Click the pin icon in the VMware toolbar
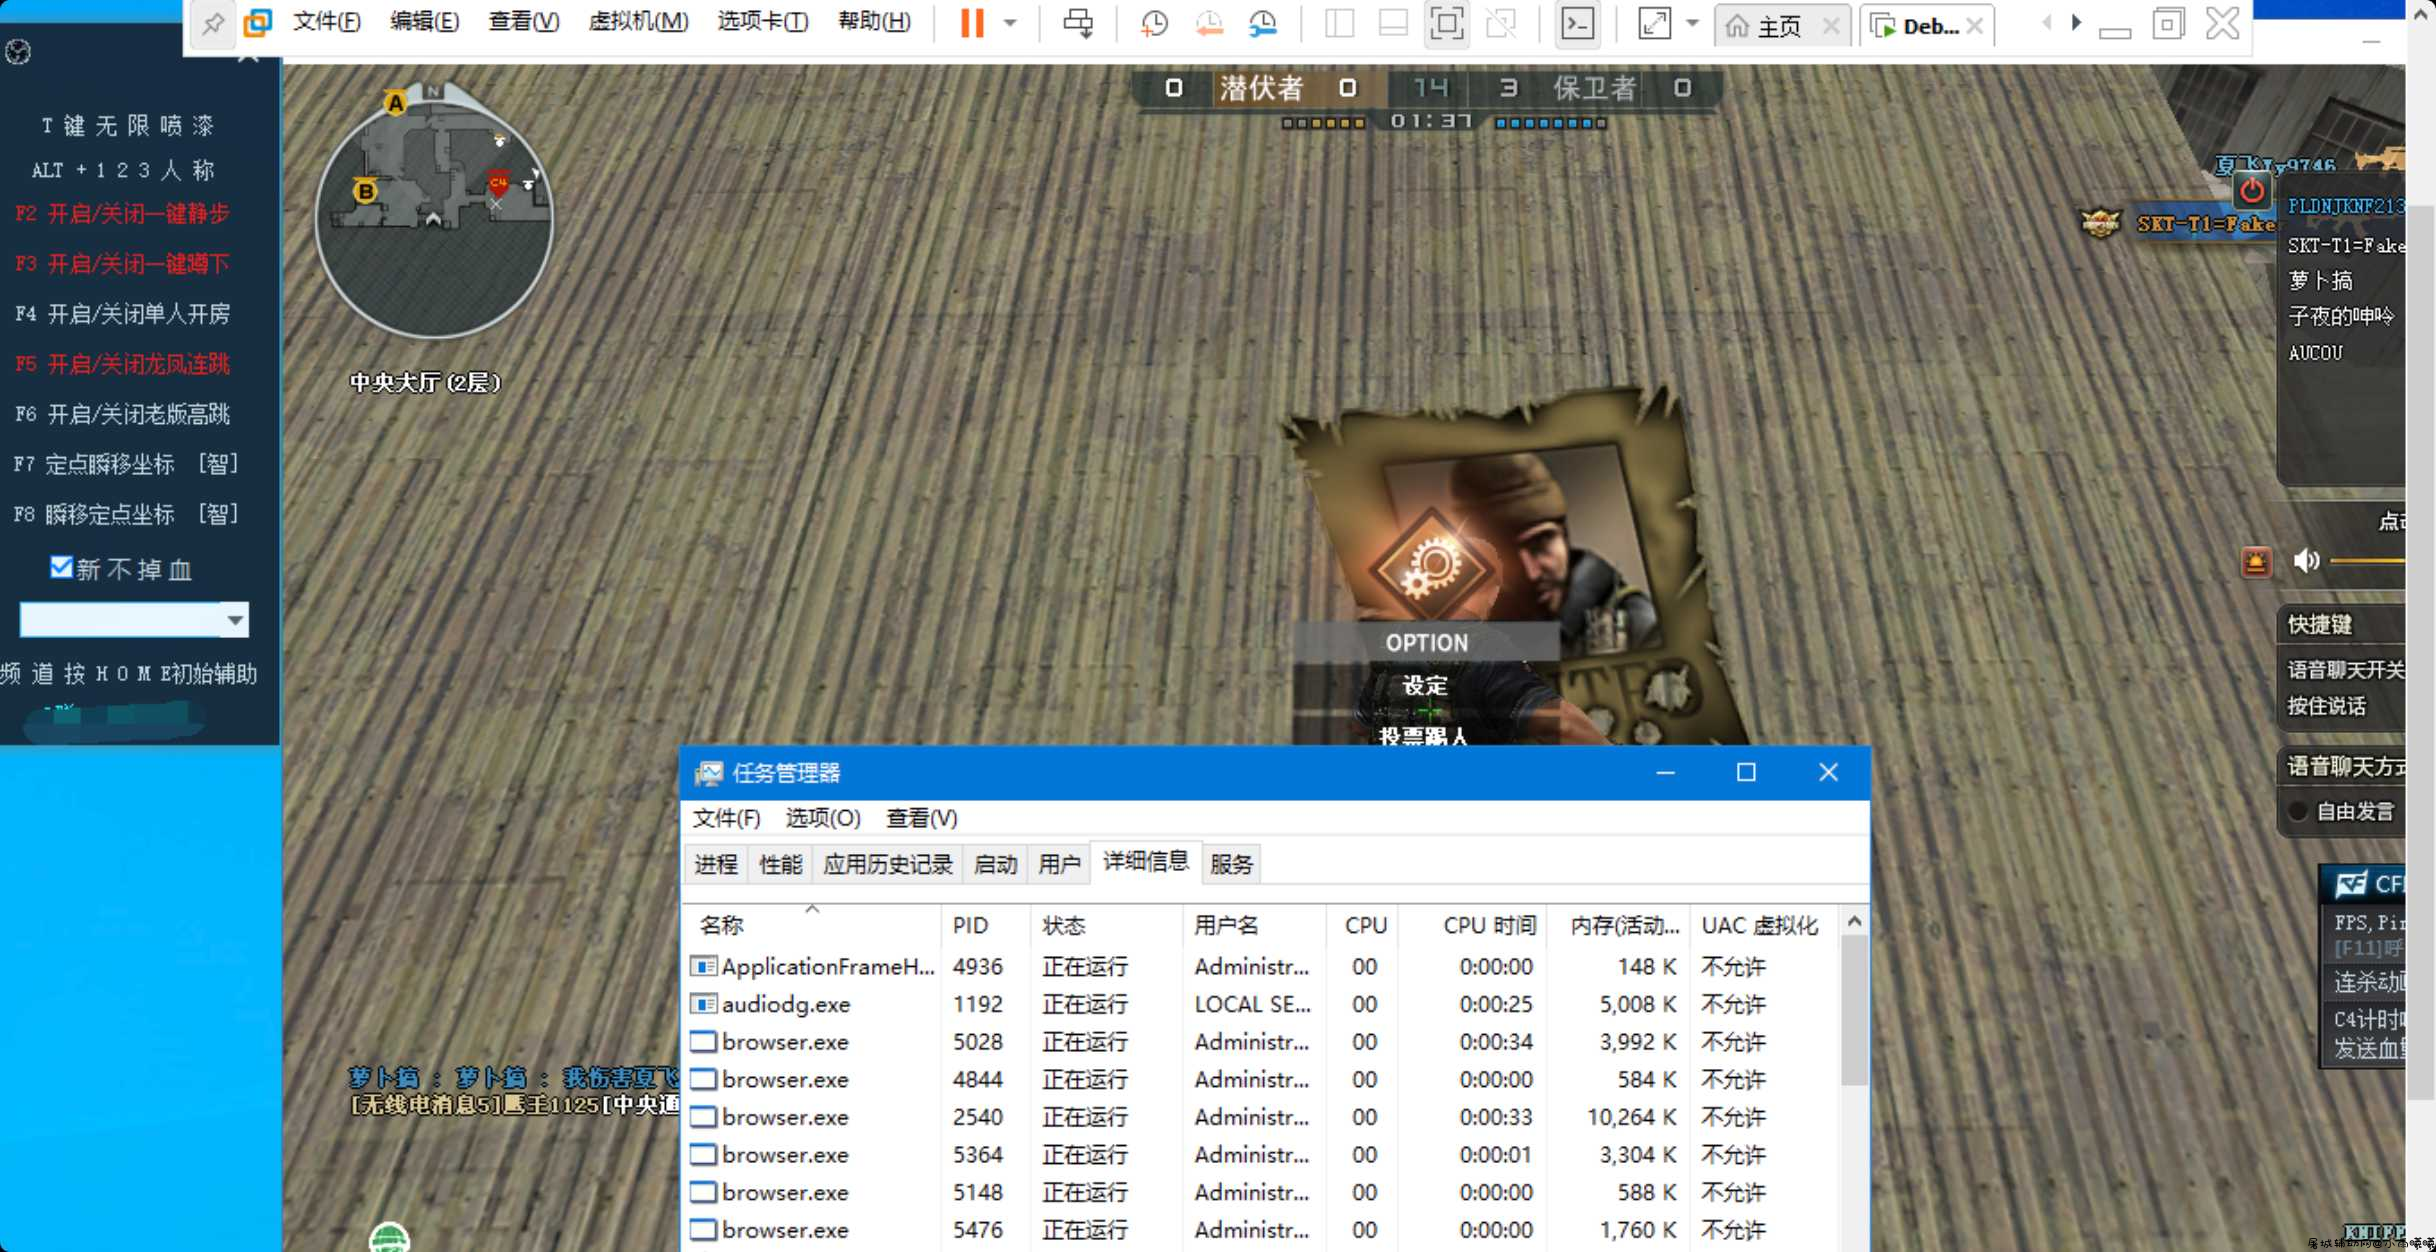 tap(212, 23)
